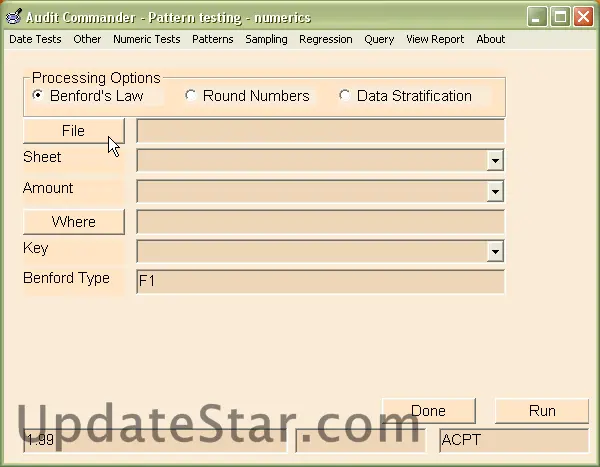Click the Key label
This screenshot has height=467, width=600.
[x=36, y=248]
